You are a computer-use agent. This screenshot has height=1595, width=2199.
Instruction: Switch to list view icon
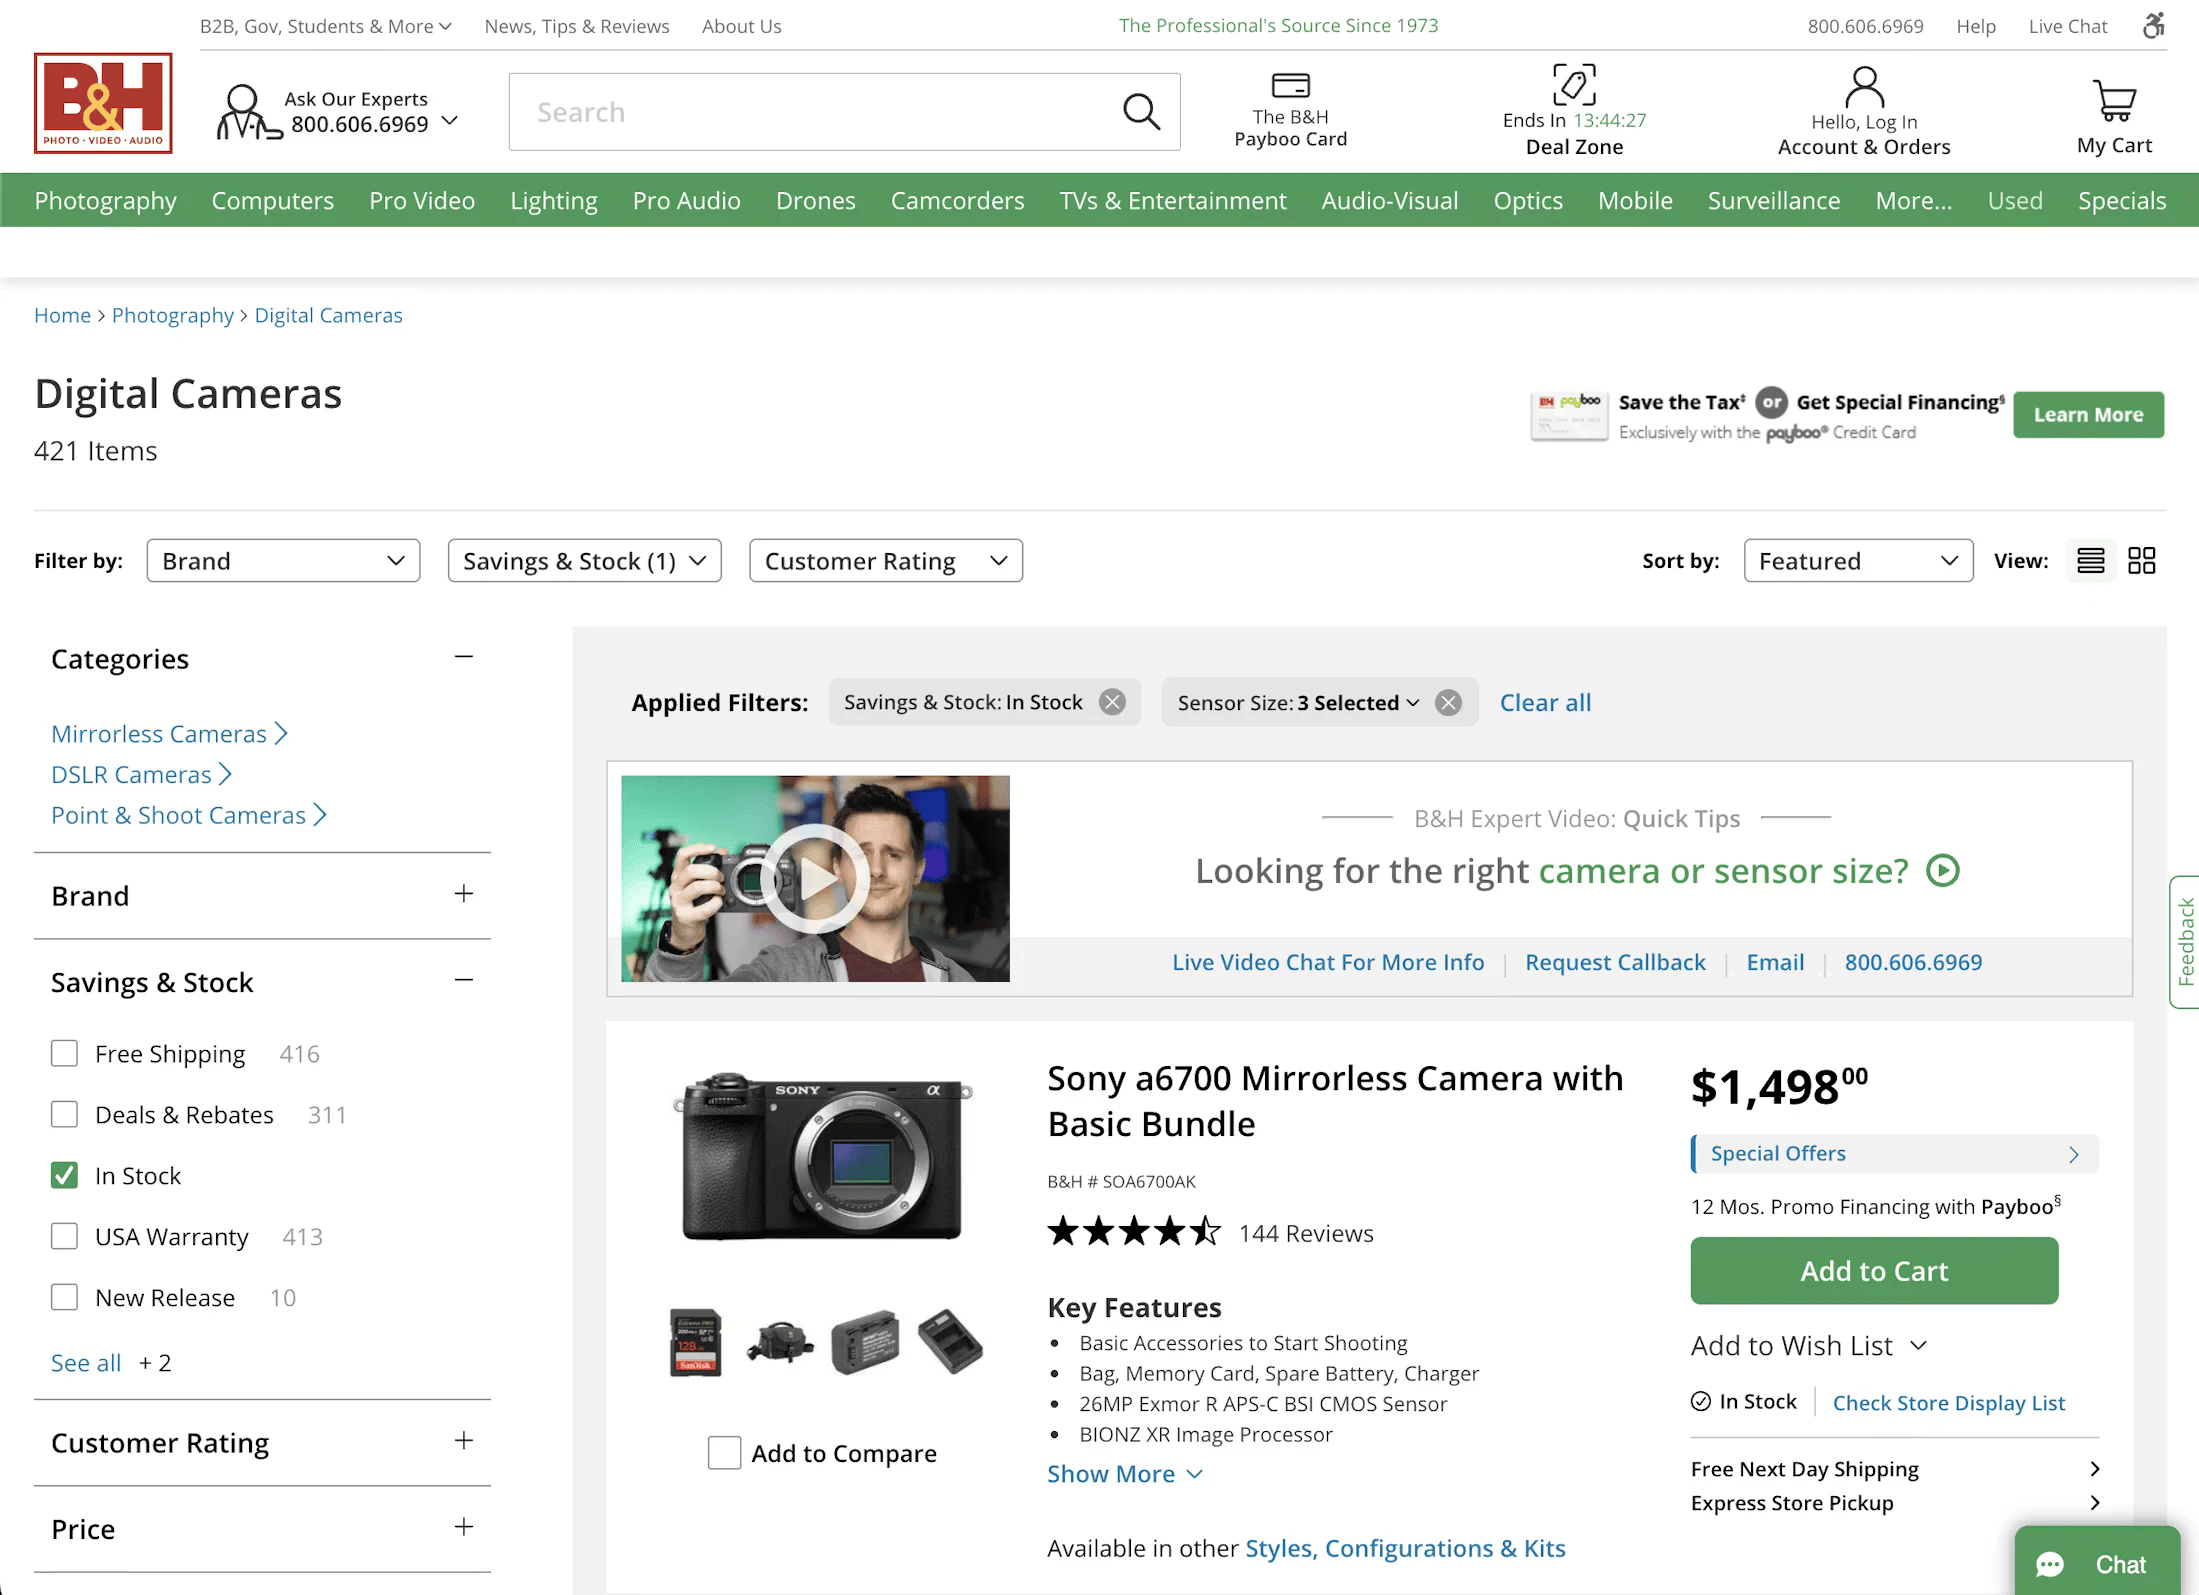click(2090, 561)
